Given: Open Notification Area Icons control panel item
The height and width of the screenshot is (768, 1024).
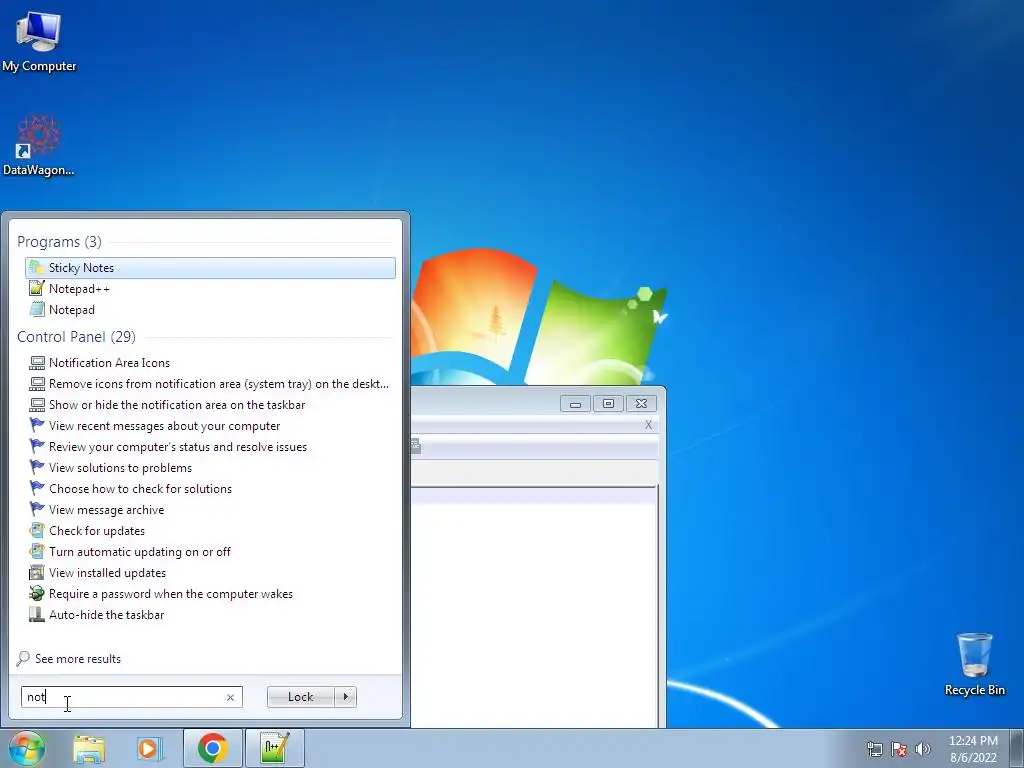Looking at the screenshot, I should [x=210, y=362].
